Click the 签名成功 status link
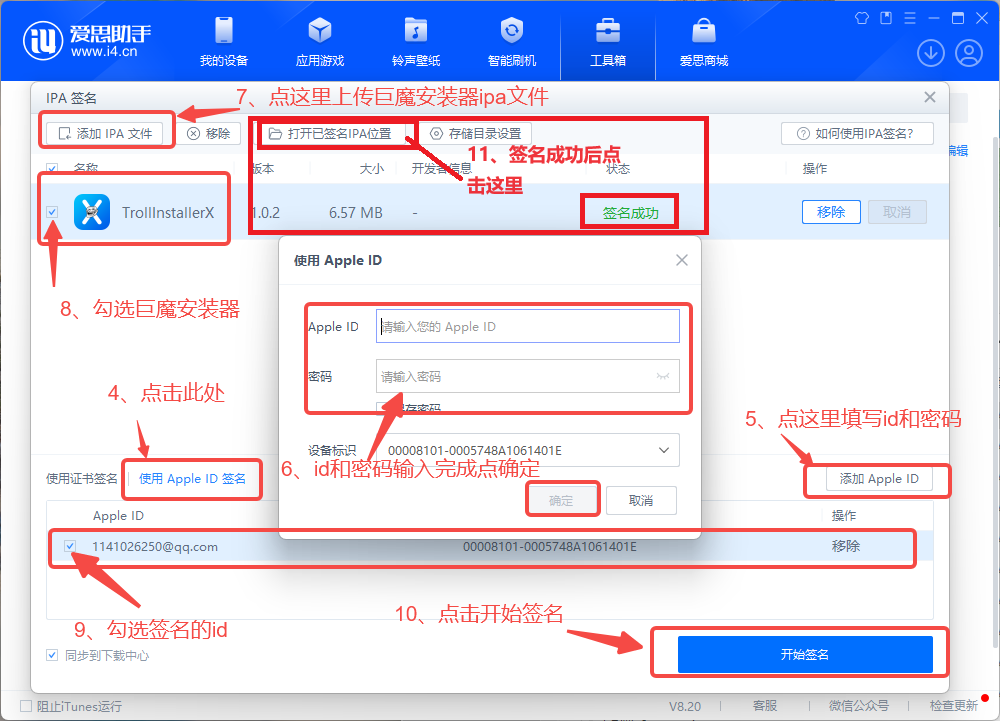Screen dimensions: 1000x721 click(628, 211)
